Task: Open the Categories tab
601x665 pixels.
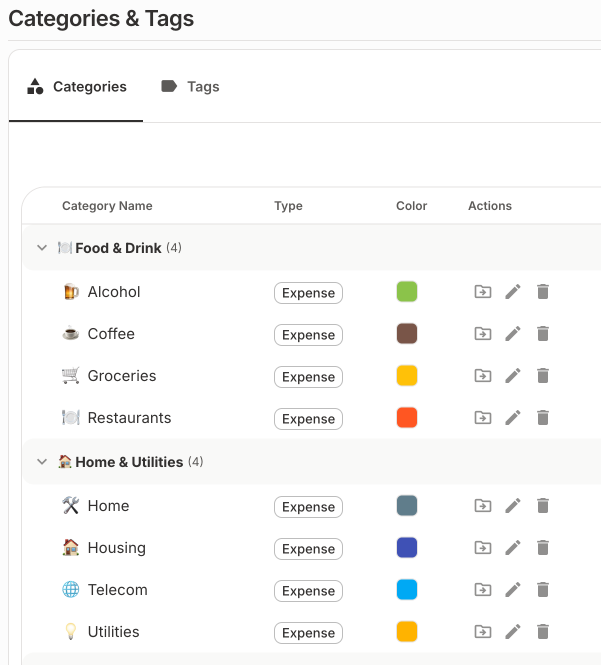Action: [x=76, y=87]
